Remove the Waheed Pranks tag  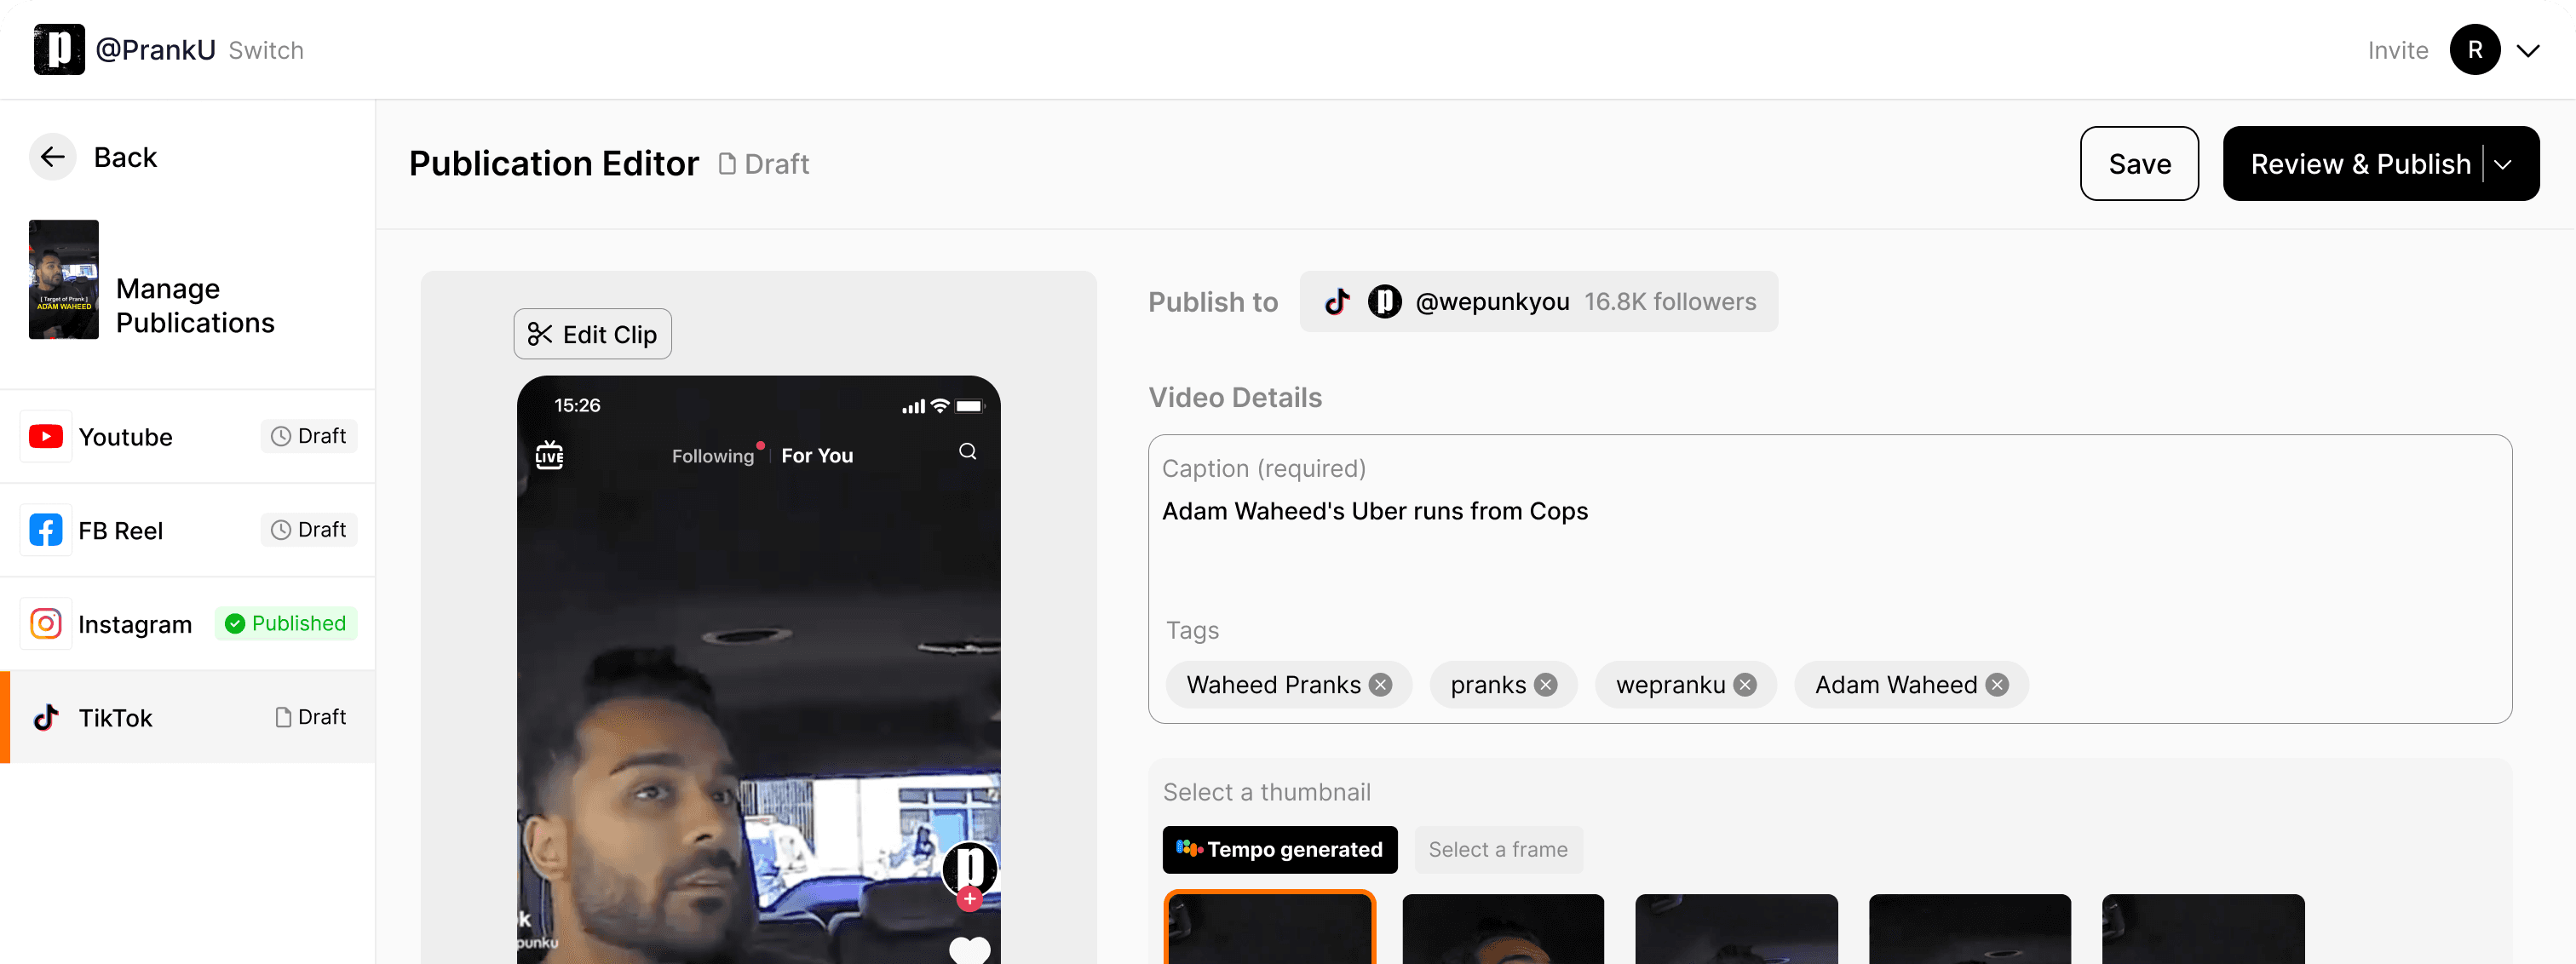click(x=1381, y=685)
